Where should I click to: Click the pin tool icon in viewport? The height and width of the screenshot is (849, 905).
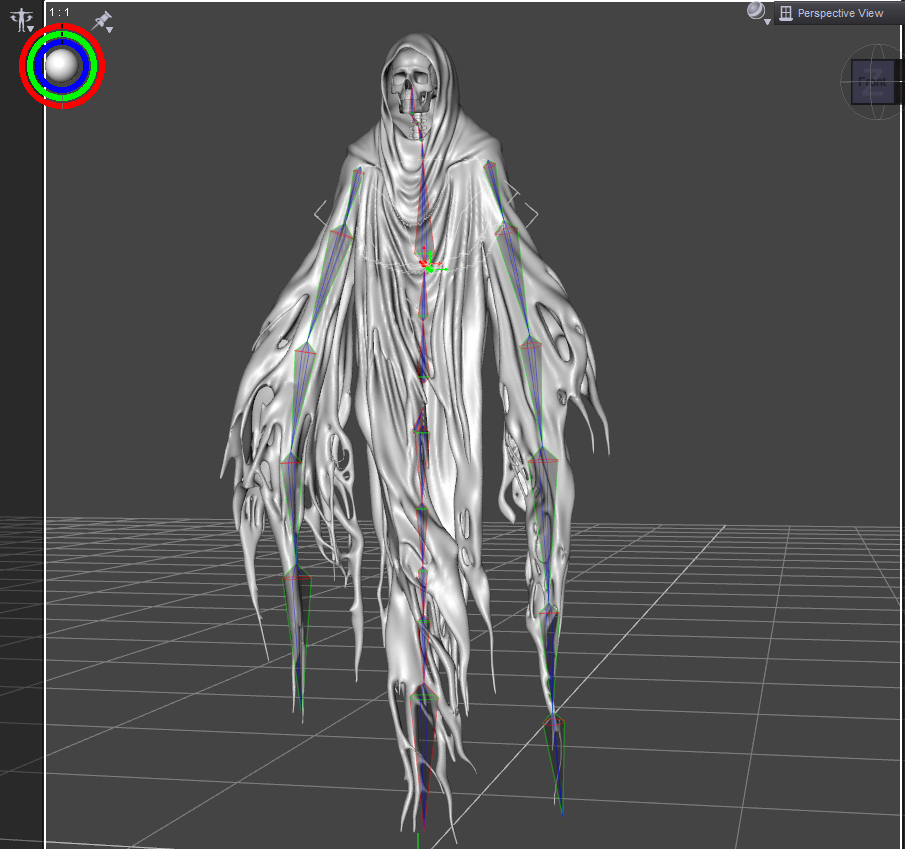[x=103, y=22]
